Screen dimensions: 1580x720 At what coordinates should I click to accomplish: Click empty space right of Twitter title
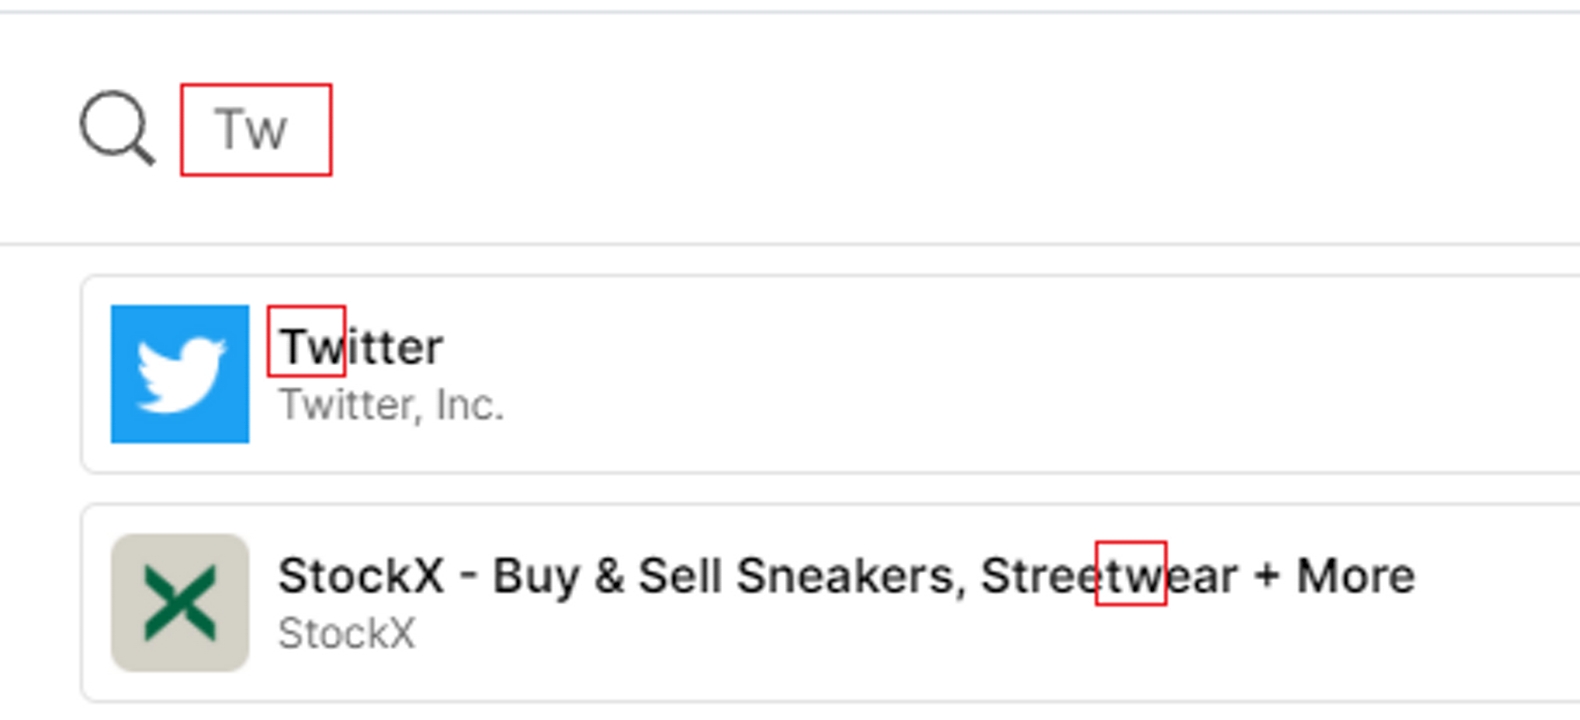900,347
